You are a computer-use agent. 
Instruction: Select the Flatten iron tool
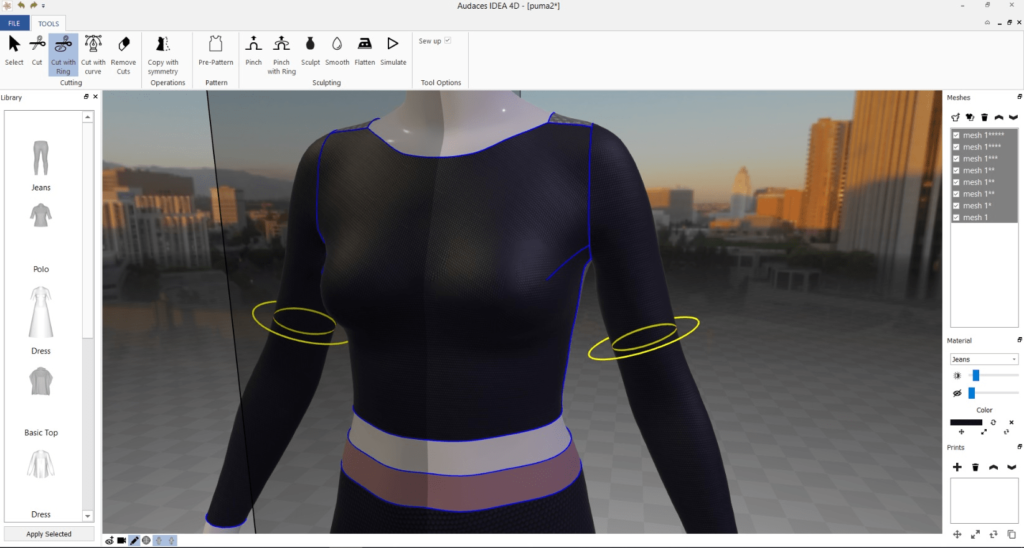point(364,51)
